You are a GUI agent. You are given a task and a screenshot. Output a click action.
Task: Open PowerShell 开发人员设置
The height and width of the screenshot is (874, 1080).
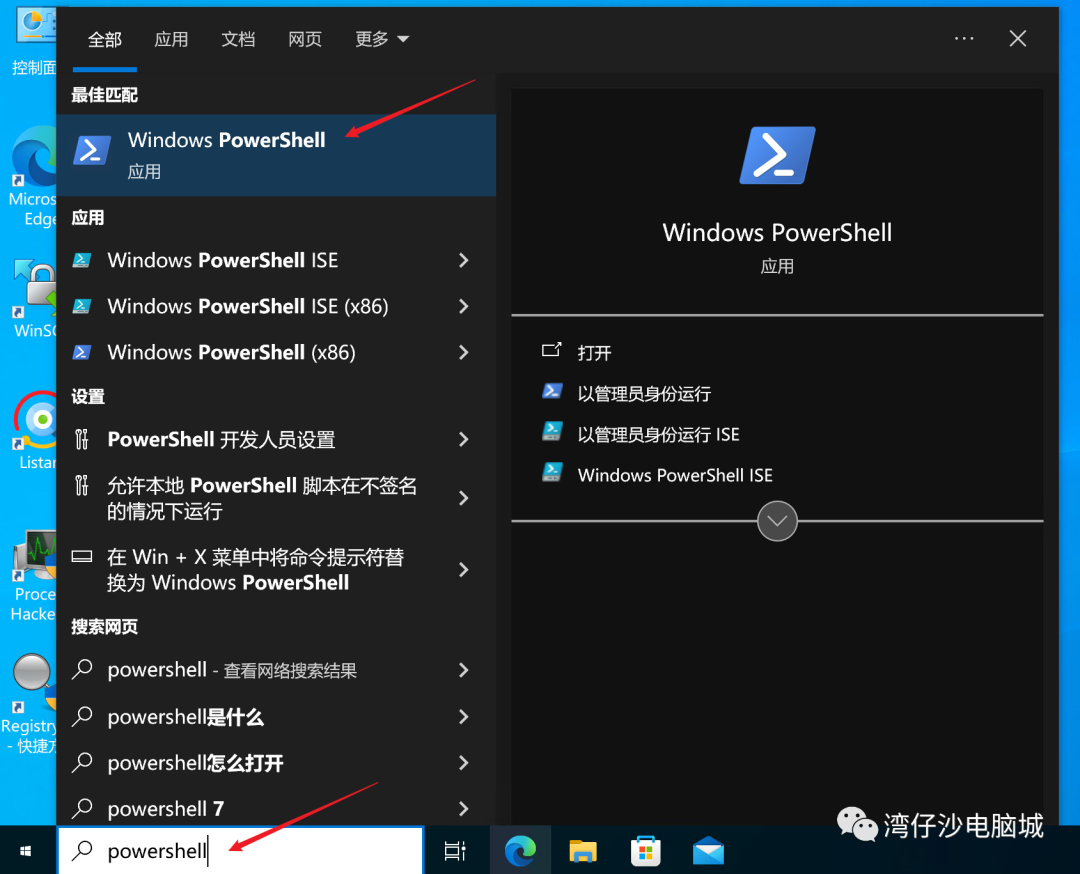coord(276,439)
